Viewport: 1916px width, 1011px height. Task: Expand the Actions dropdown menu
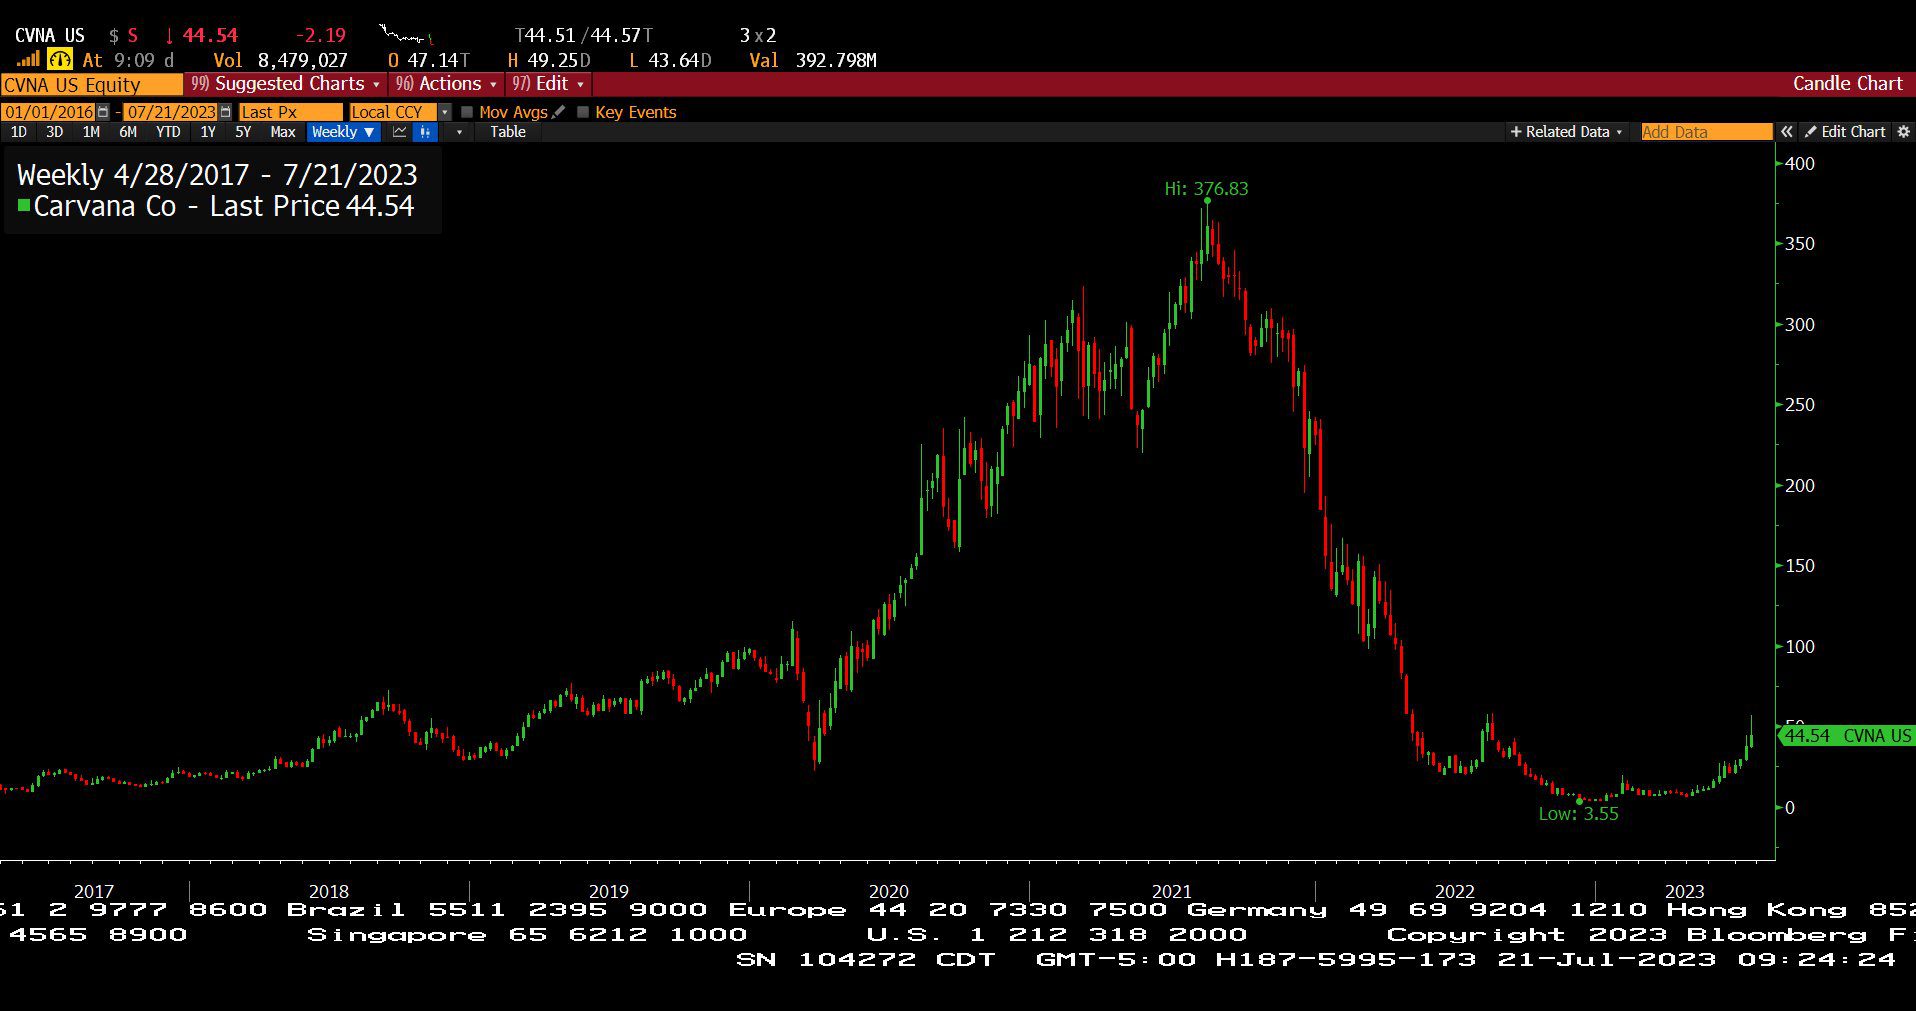click(446, 84)
